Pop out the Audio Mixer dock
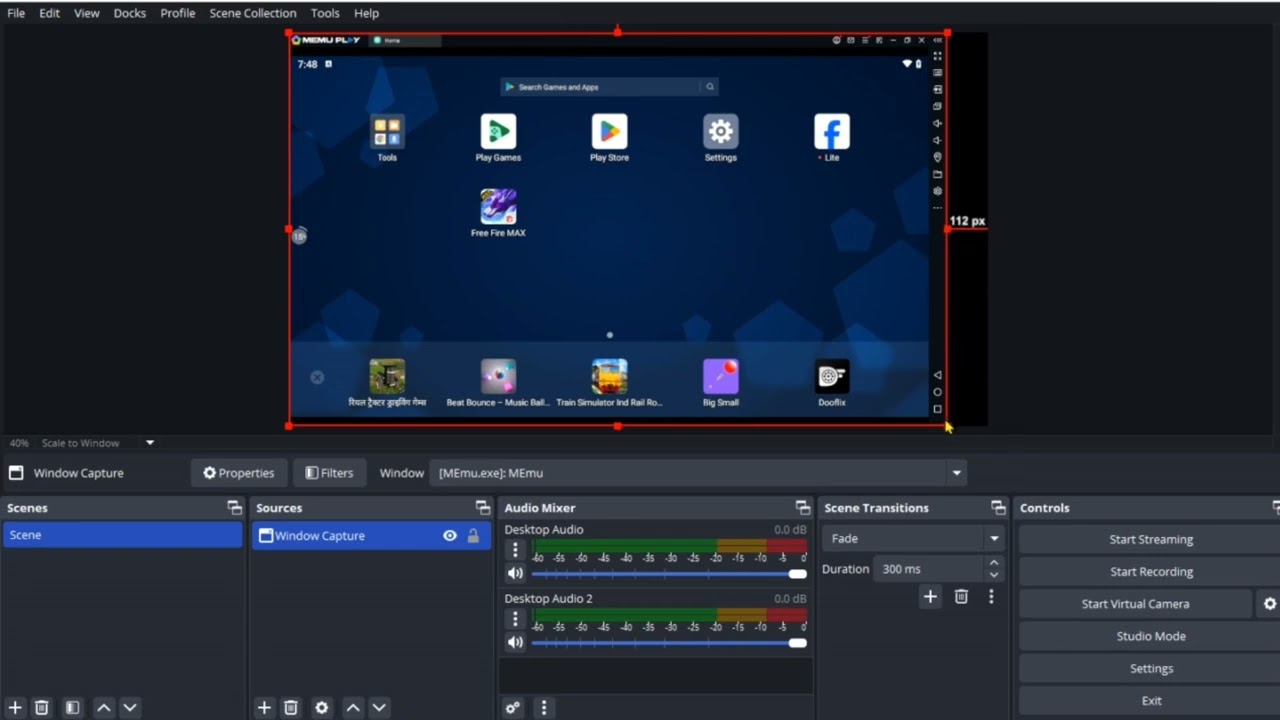This screenshot has width=1280, height=720. point(802,508)
